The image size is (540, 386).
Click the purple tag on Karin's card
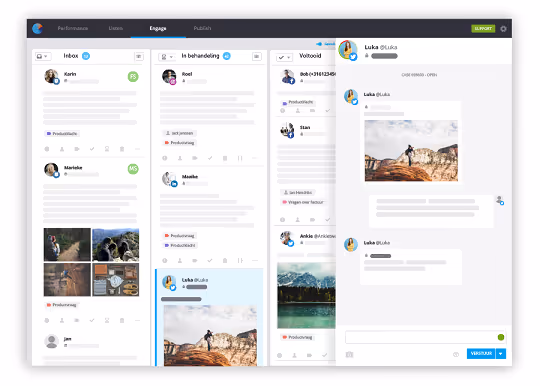tap(62, 133)
